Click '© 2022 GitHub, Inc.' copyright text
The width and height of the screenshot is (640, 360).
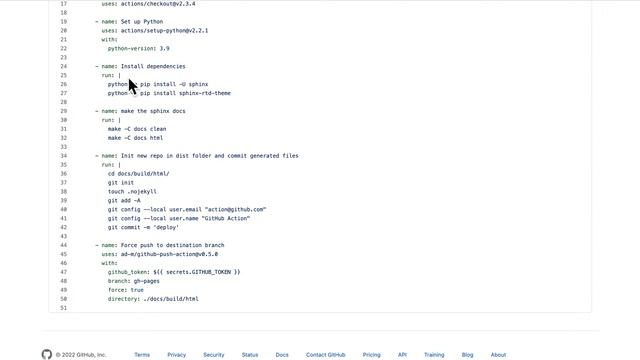pos(81,355)
